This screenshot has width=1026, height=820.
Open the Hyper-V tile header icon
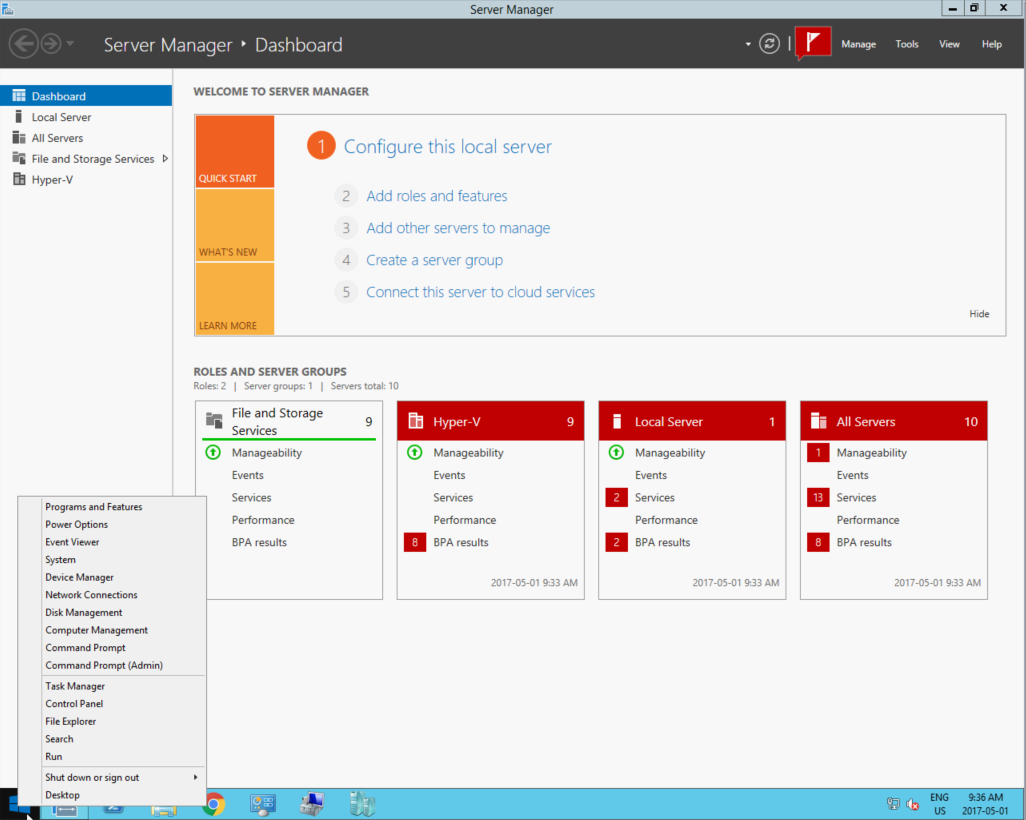pyautogui.click(x=416, y=421)
